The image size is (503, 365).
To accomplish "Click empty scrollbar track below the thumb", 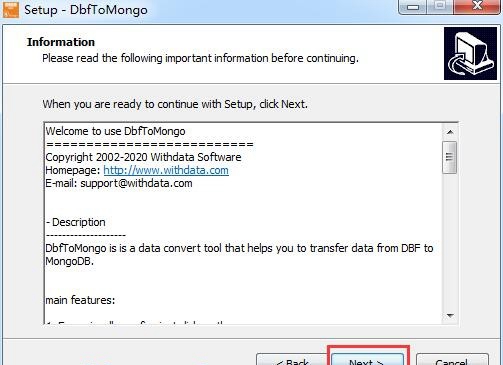I will click(450, 241).
